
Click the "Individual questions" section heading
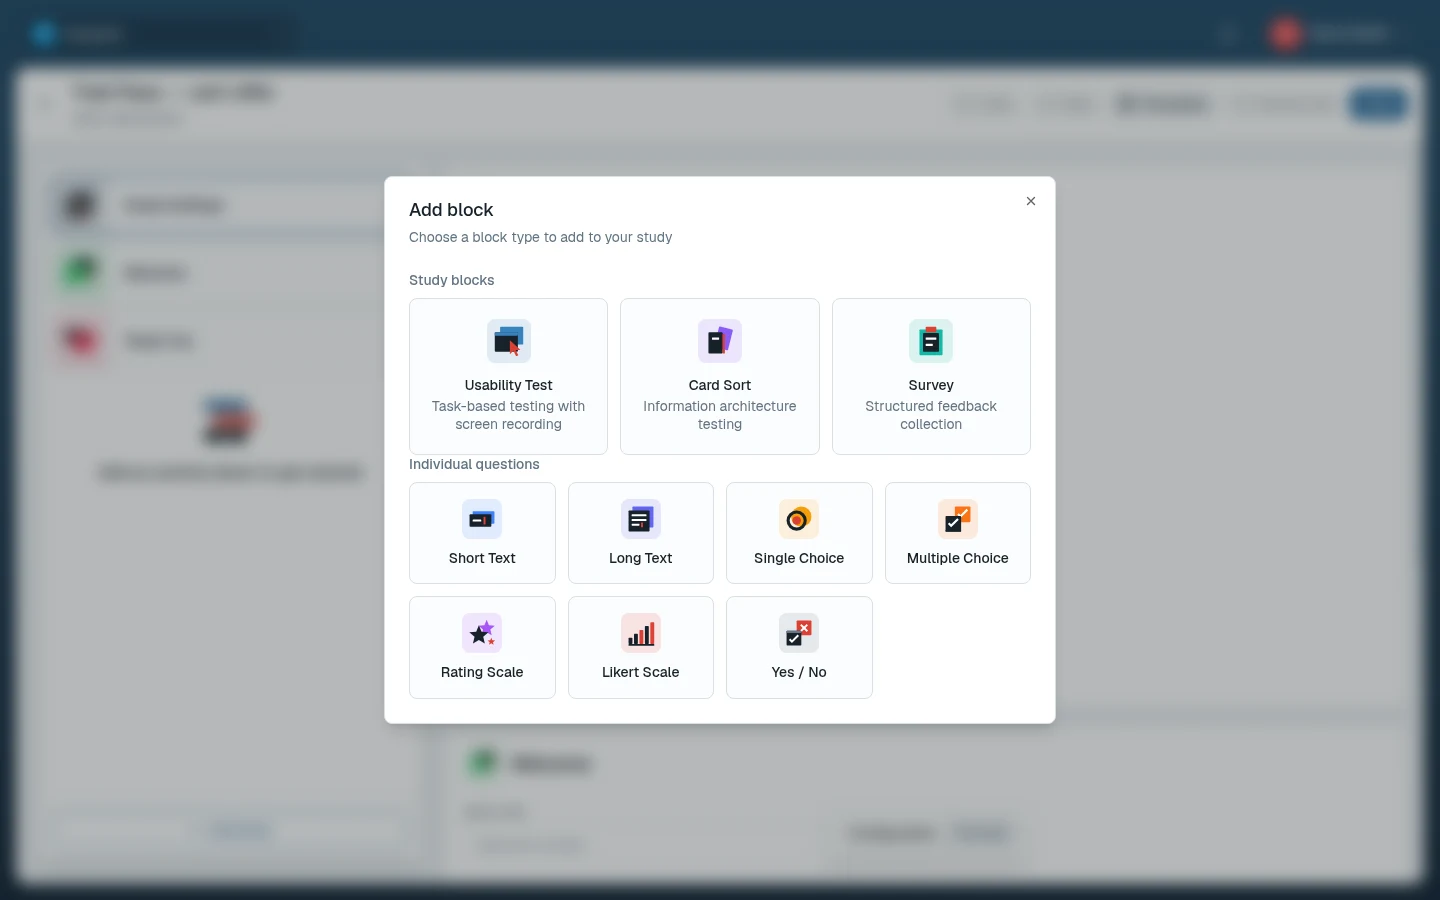tap(474, 464)
